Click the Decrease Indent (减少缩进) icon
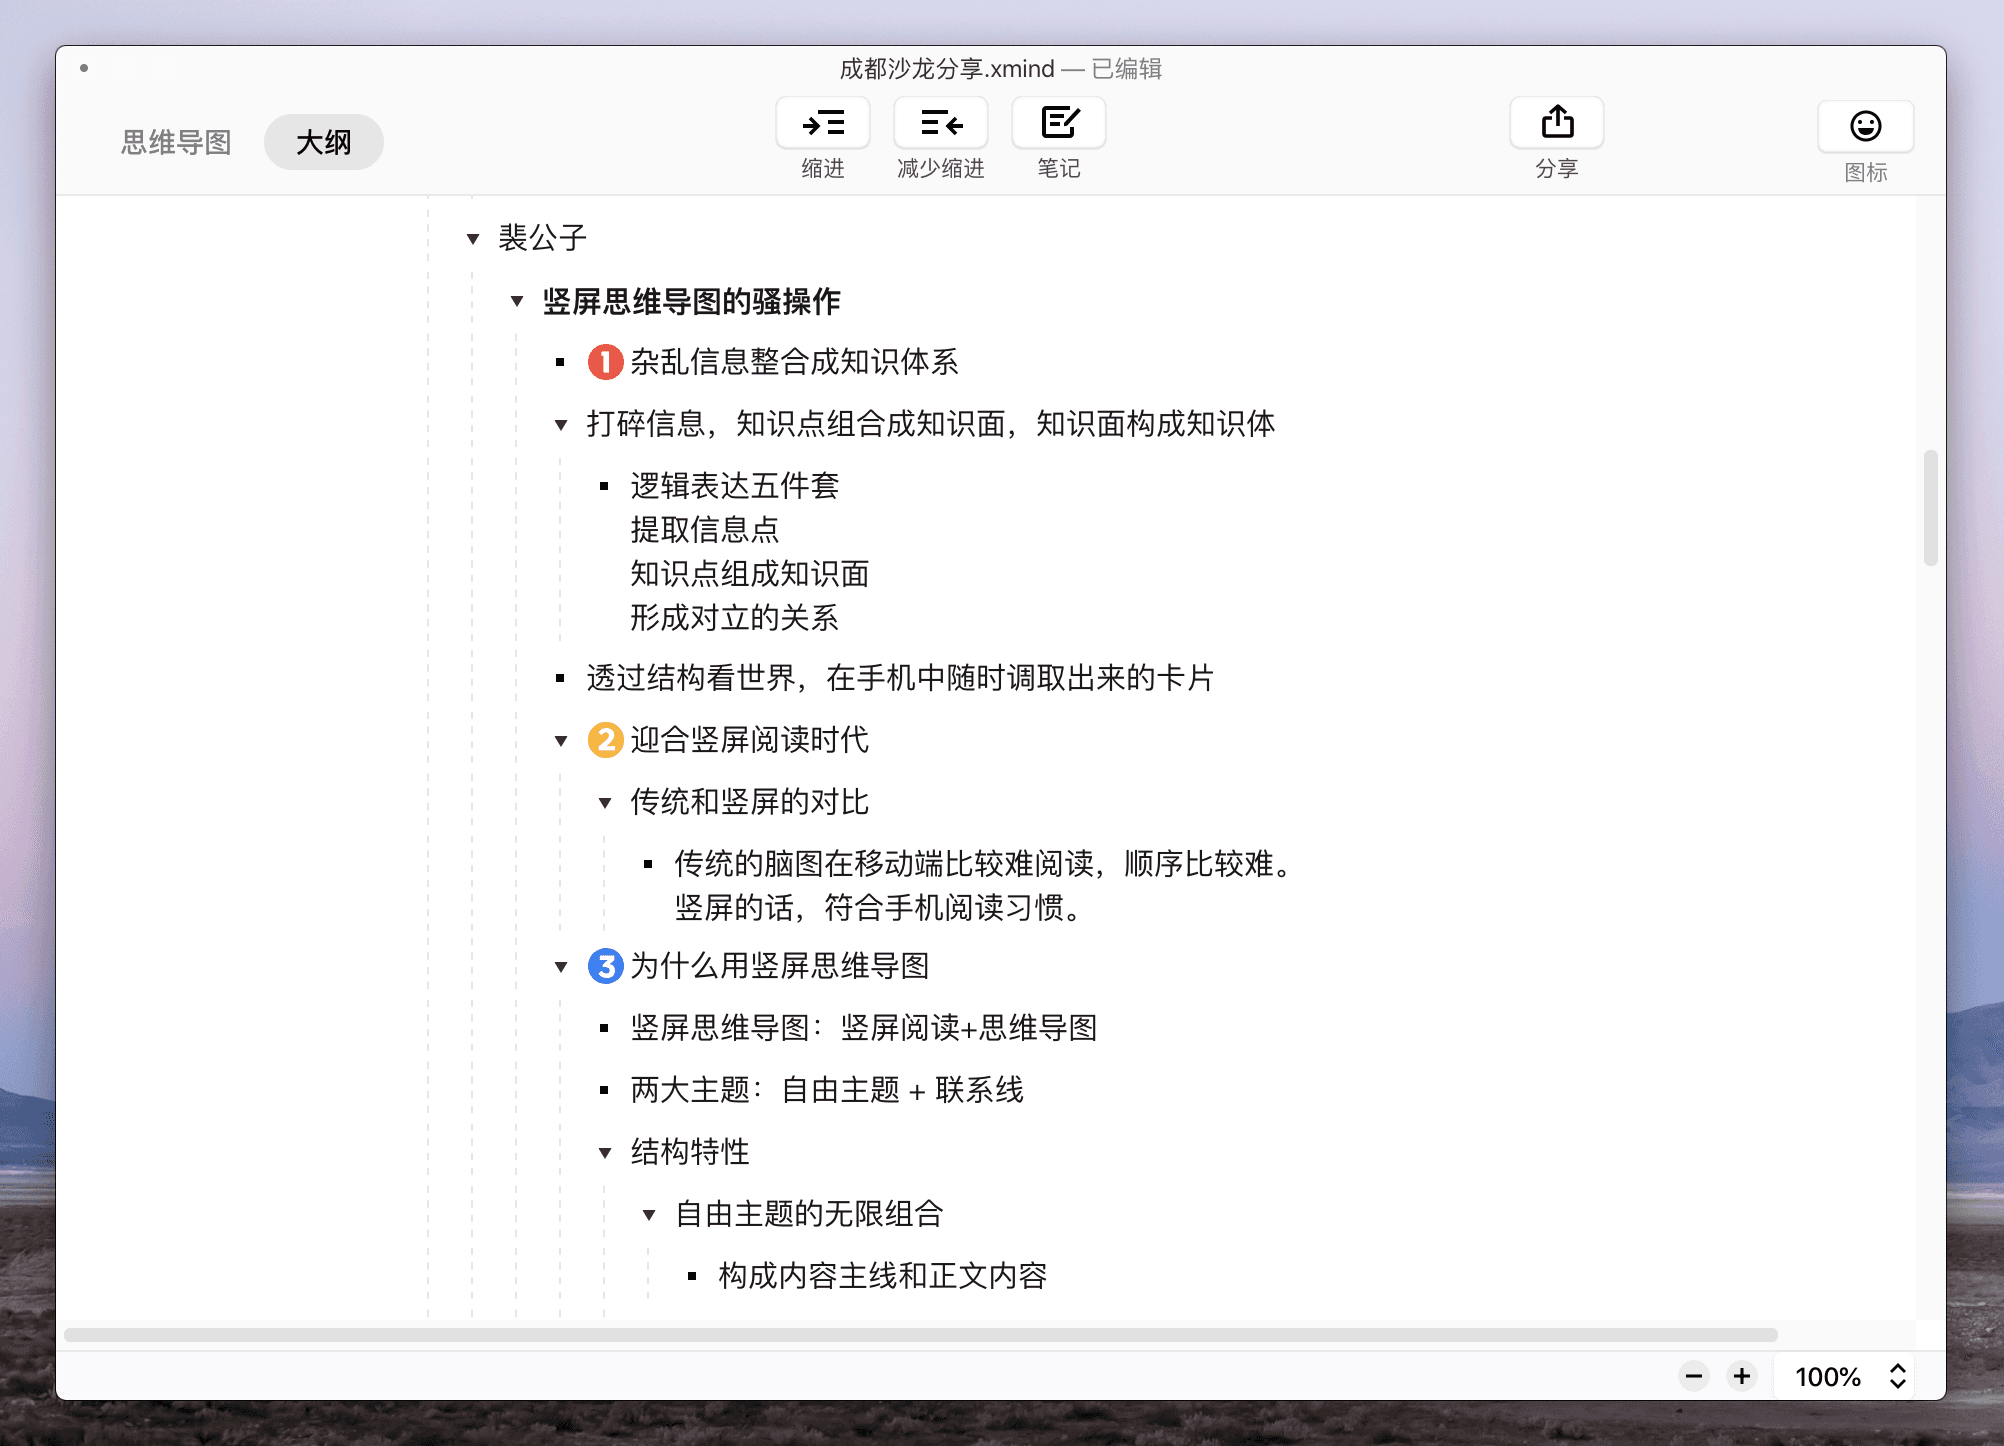This screenshot has height=1446, width=2004. pos(940,124)
